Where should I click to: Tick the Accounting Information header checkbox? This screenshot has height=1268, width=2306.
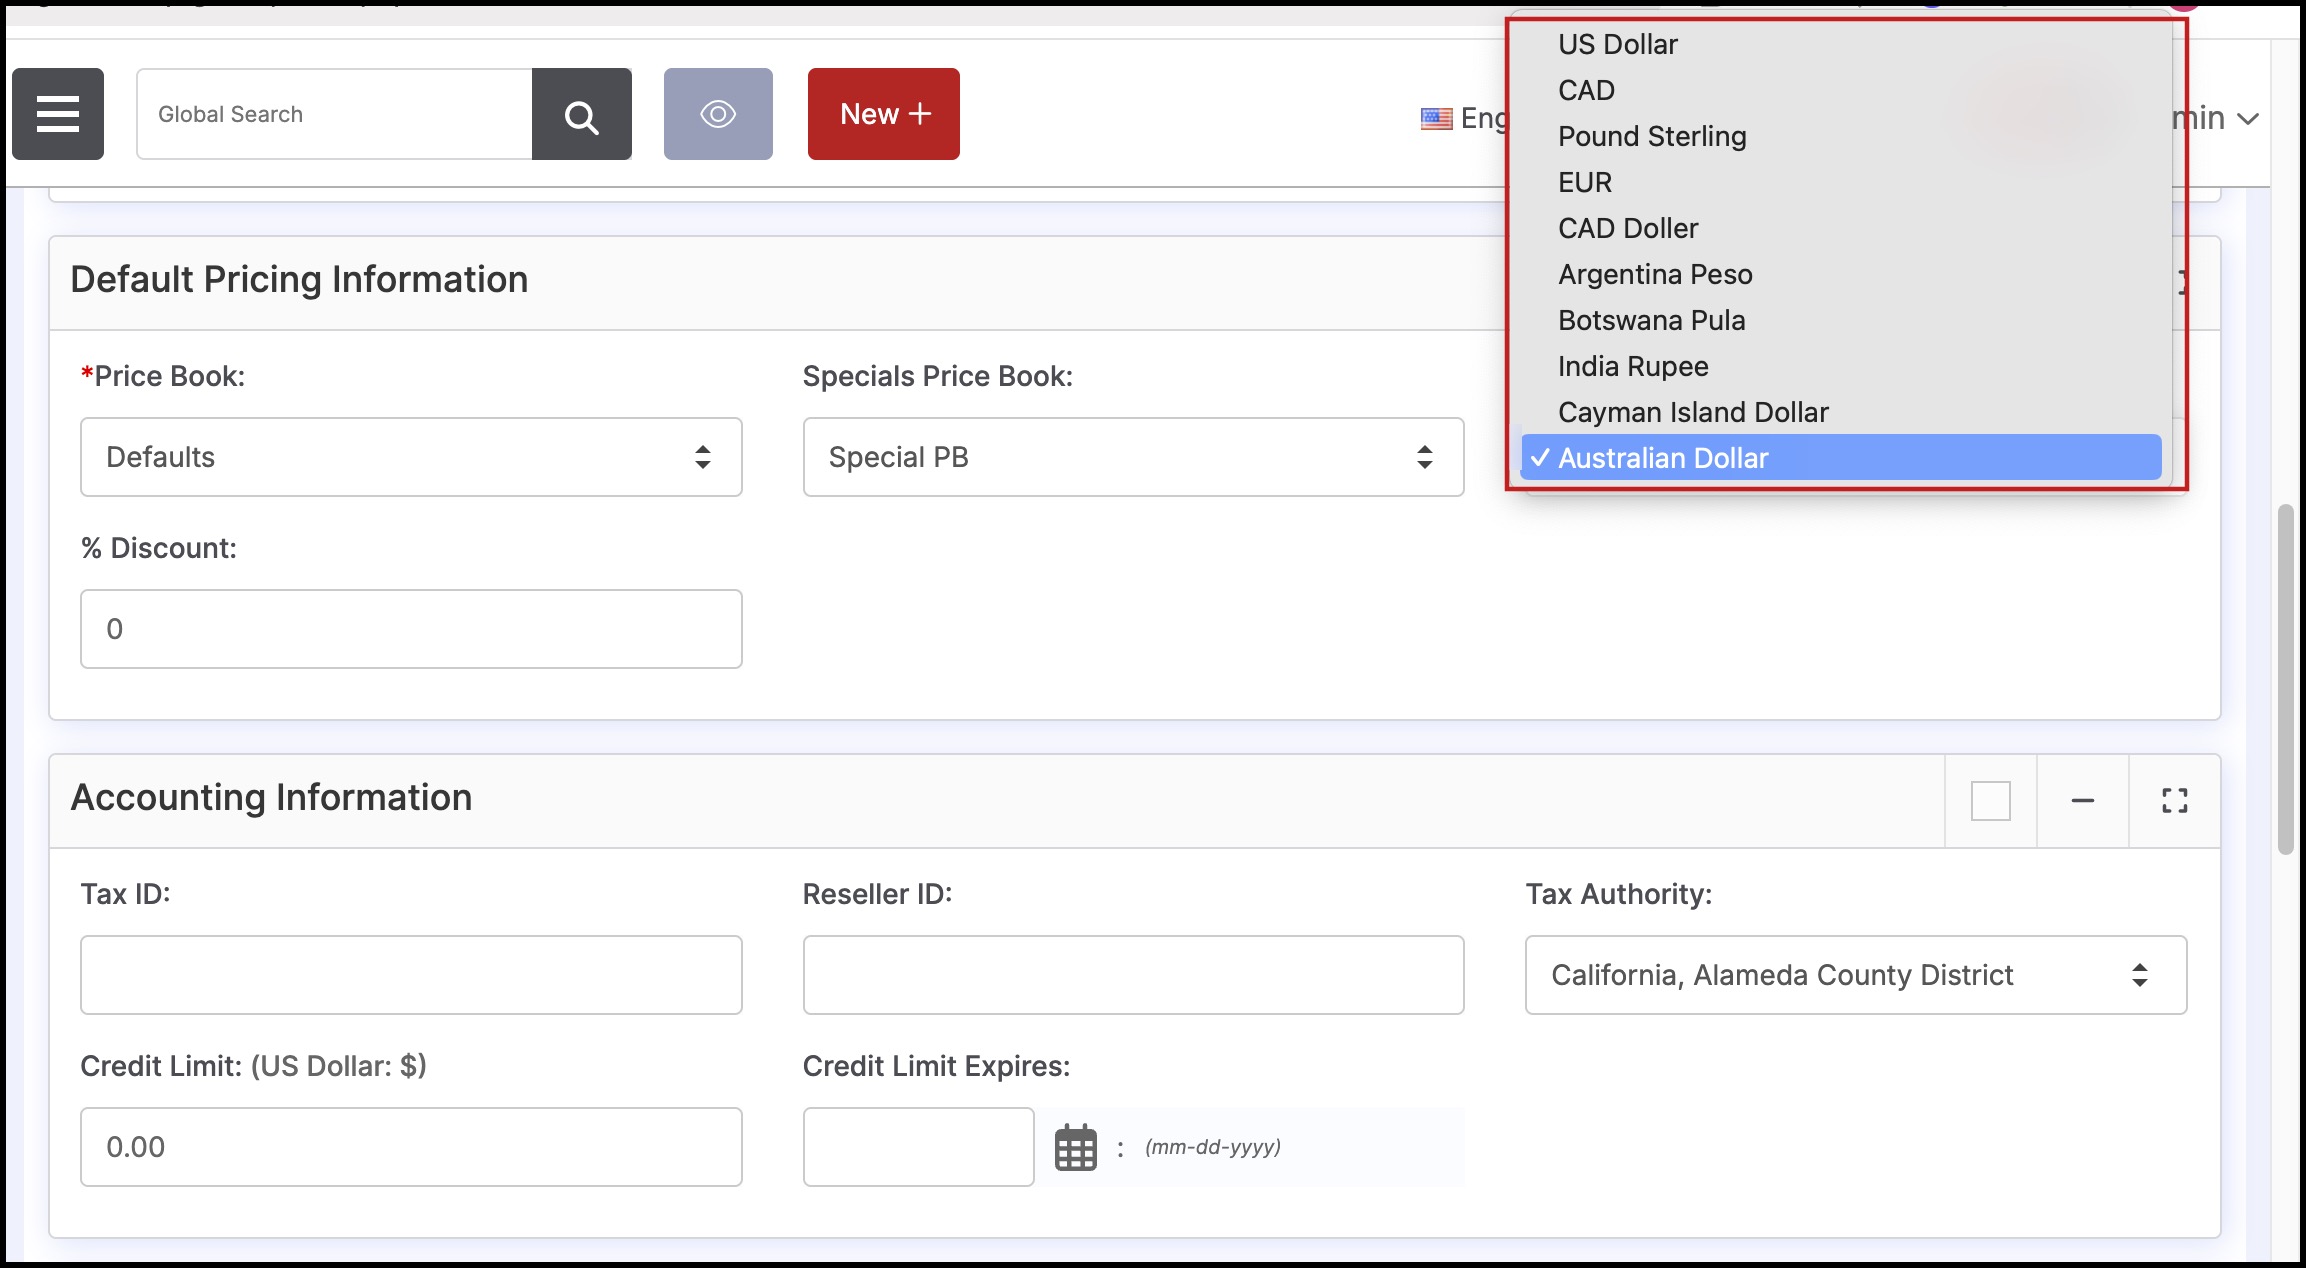point(1990,801)
